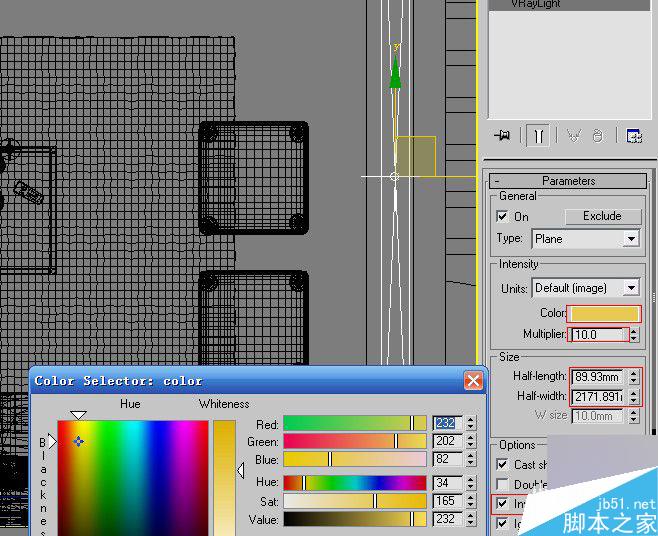Click the Green spinner arrows
658x536 pixels.
pyautogui.click(x=470, y=441)
